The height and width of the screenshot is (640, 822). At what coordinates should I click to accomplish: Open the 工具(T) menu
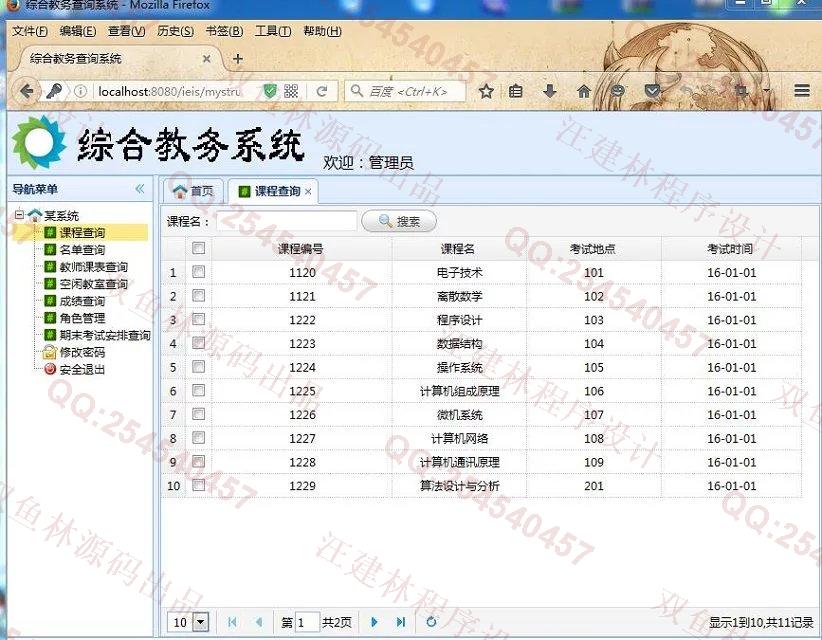(273, 31)
